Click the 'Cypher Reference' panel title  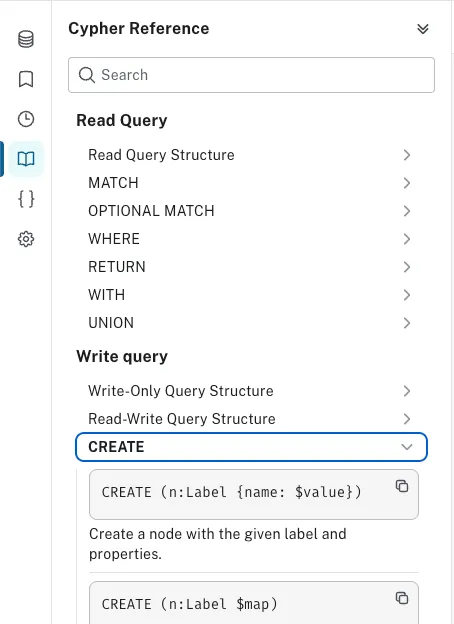point(138,29)
